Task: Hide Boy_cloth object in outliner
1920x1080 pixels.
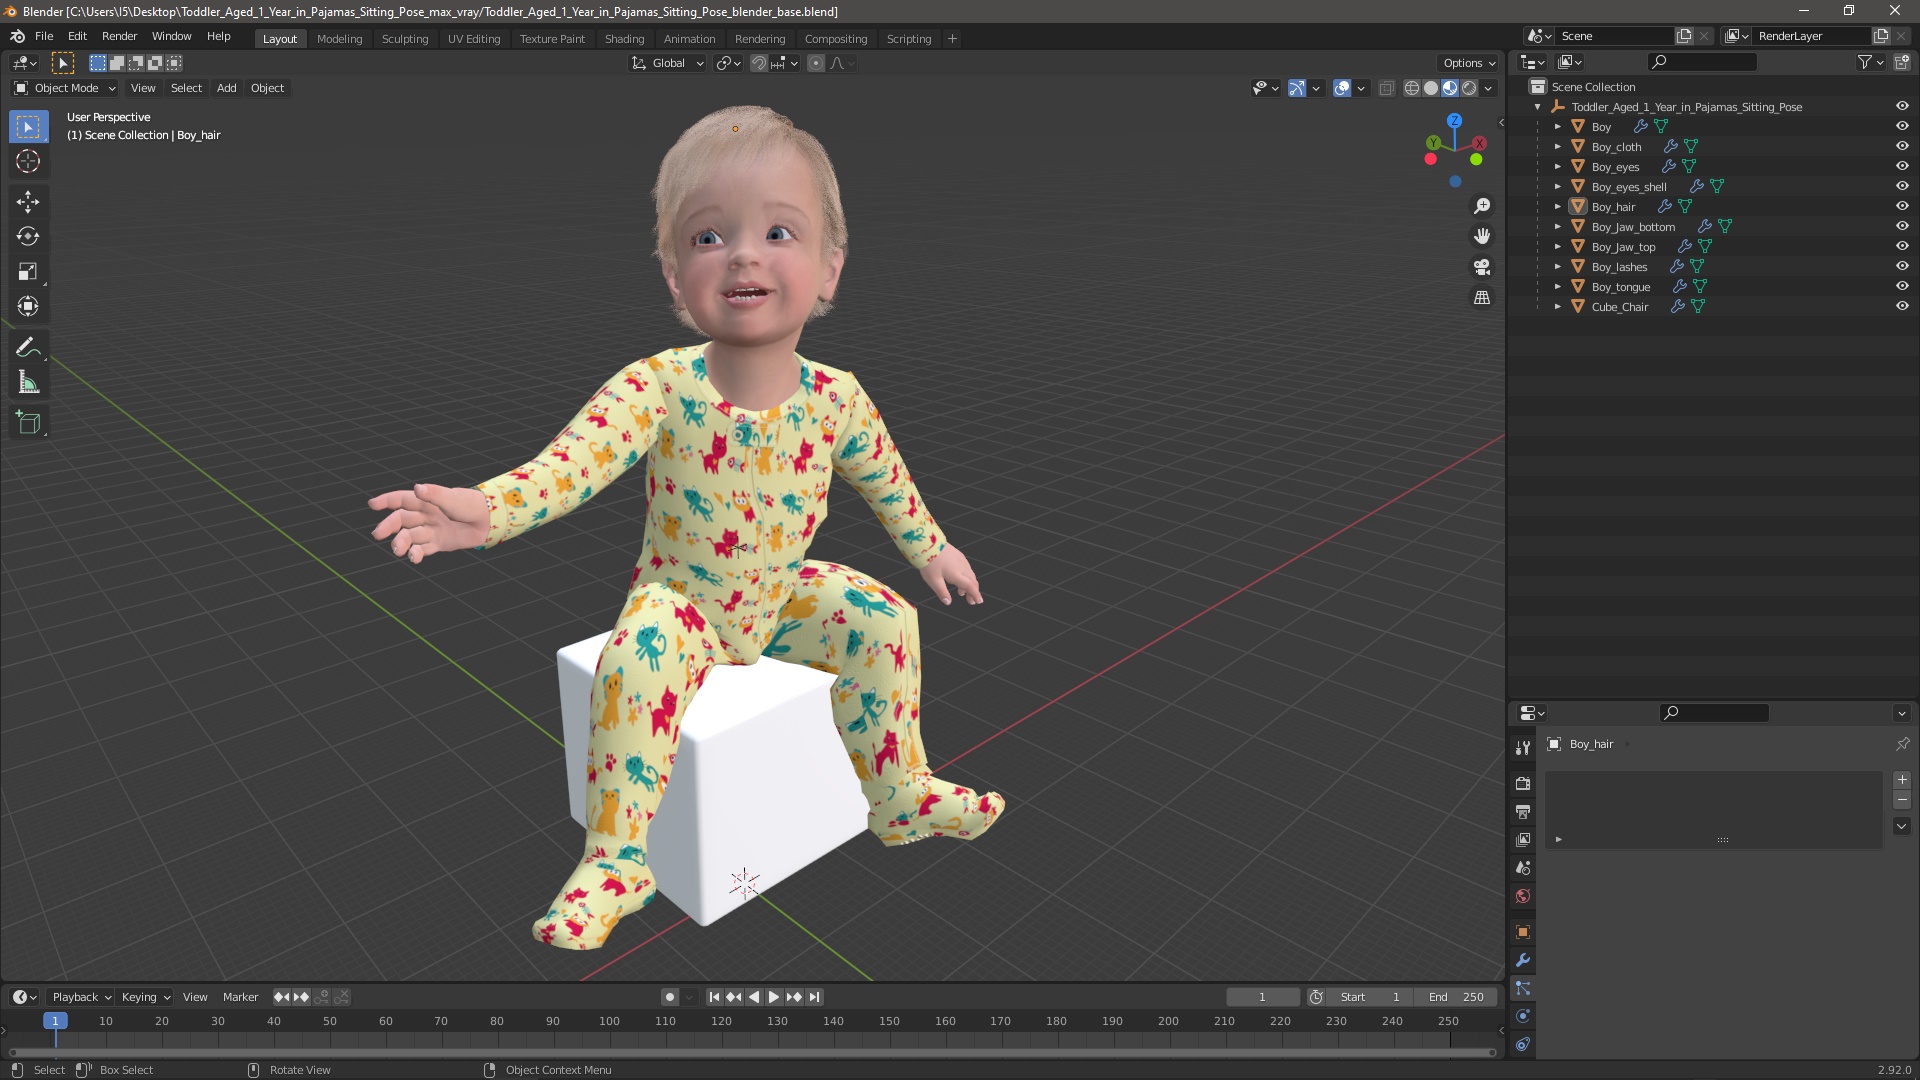Action: pyautogui.click(x=1902, y=146)
